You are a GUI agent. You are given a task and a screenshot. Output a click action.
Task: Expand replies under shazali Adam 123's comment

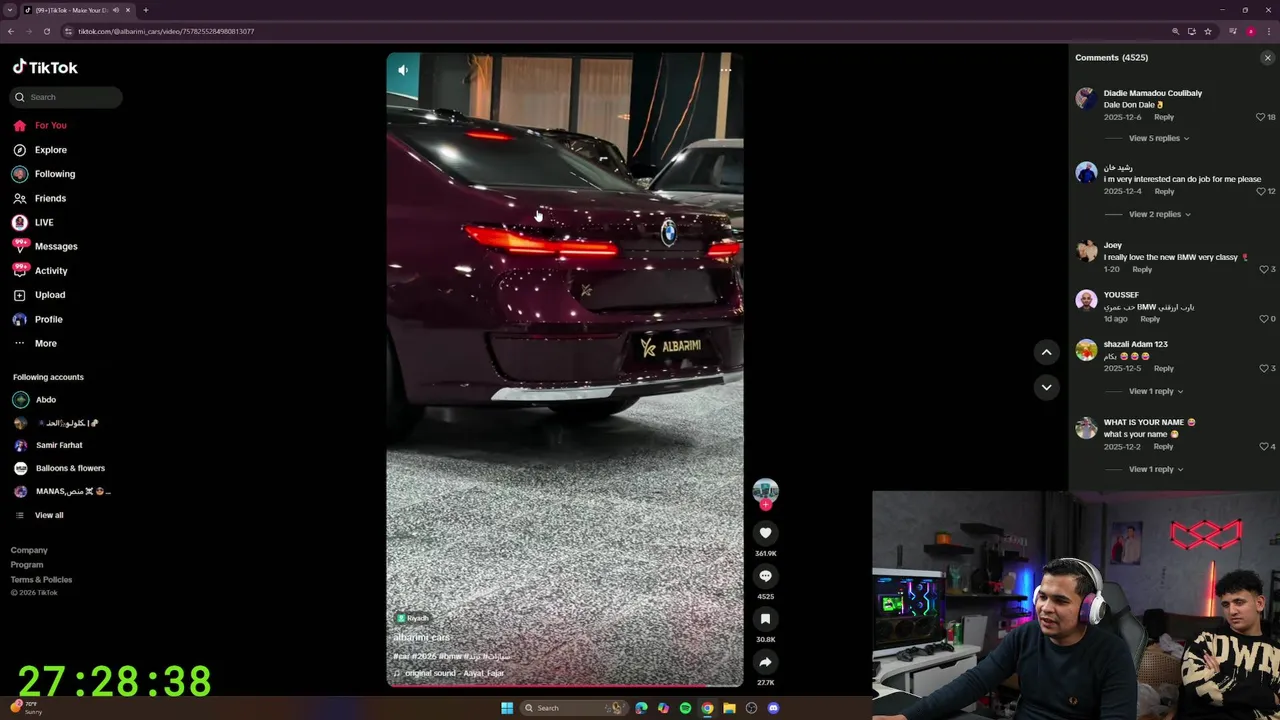1156,391
